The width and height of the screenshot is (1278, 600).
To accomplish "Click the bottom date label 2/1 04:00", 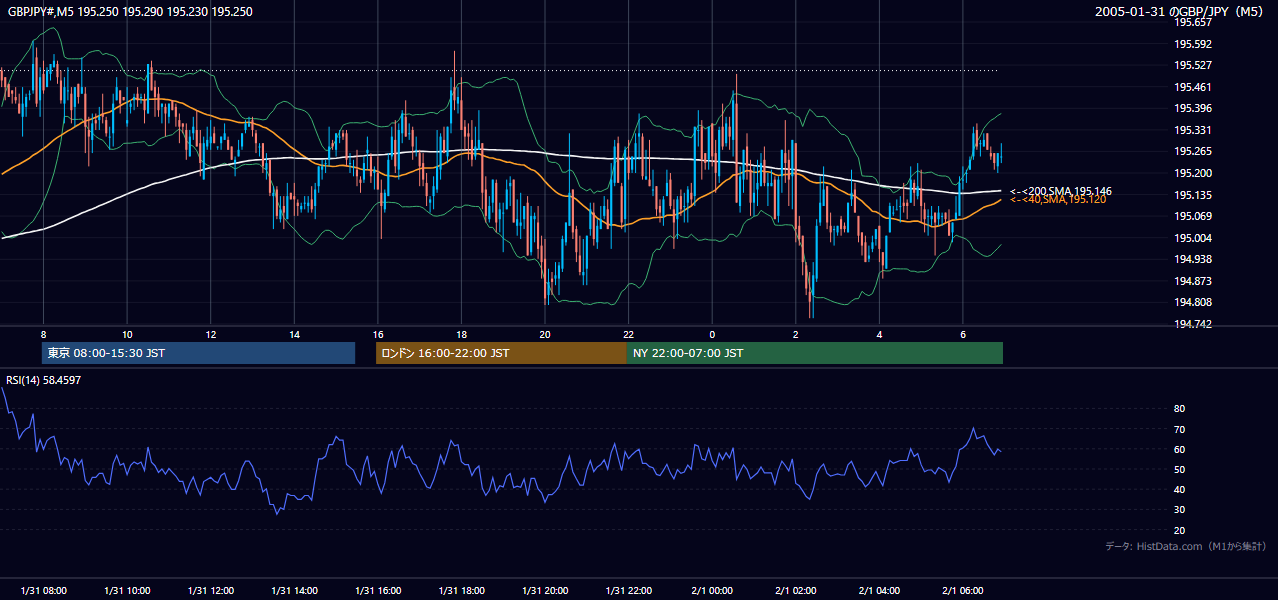I will [880, 591].
